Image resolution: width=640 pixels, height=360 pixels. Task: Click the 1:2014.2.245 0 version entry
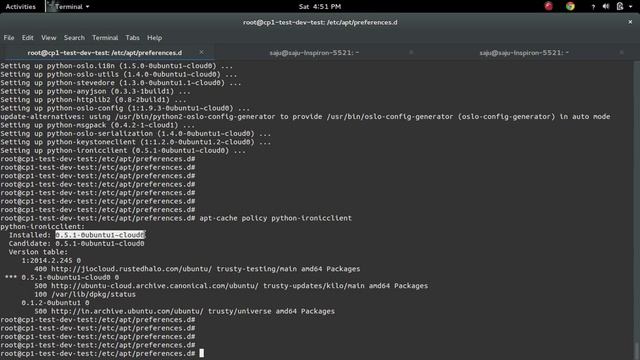coord(51,260)
